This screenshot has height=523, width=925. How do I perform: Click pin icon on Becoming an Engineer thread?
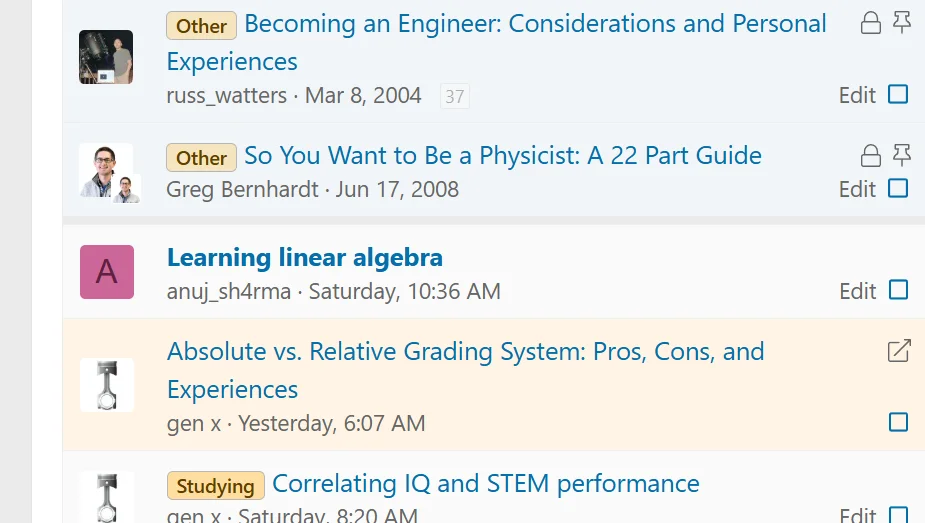point(901,22)
